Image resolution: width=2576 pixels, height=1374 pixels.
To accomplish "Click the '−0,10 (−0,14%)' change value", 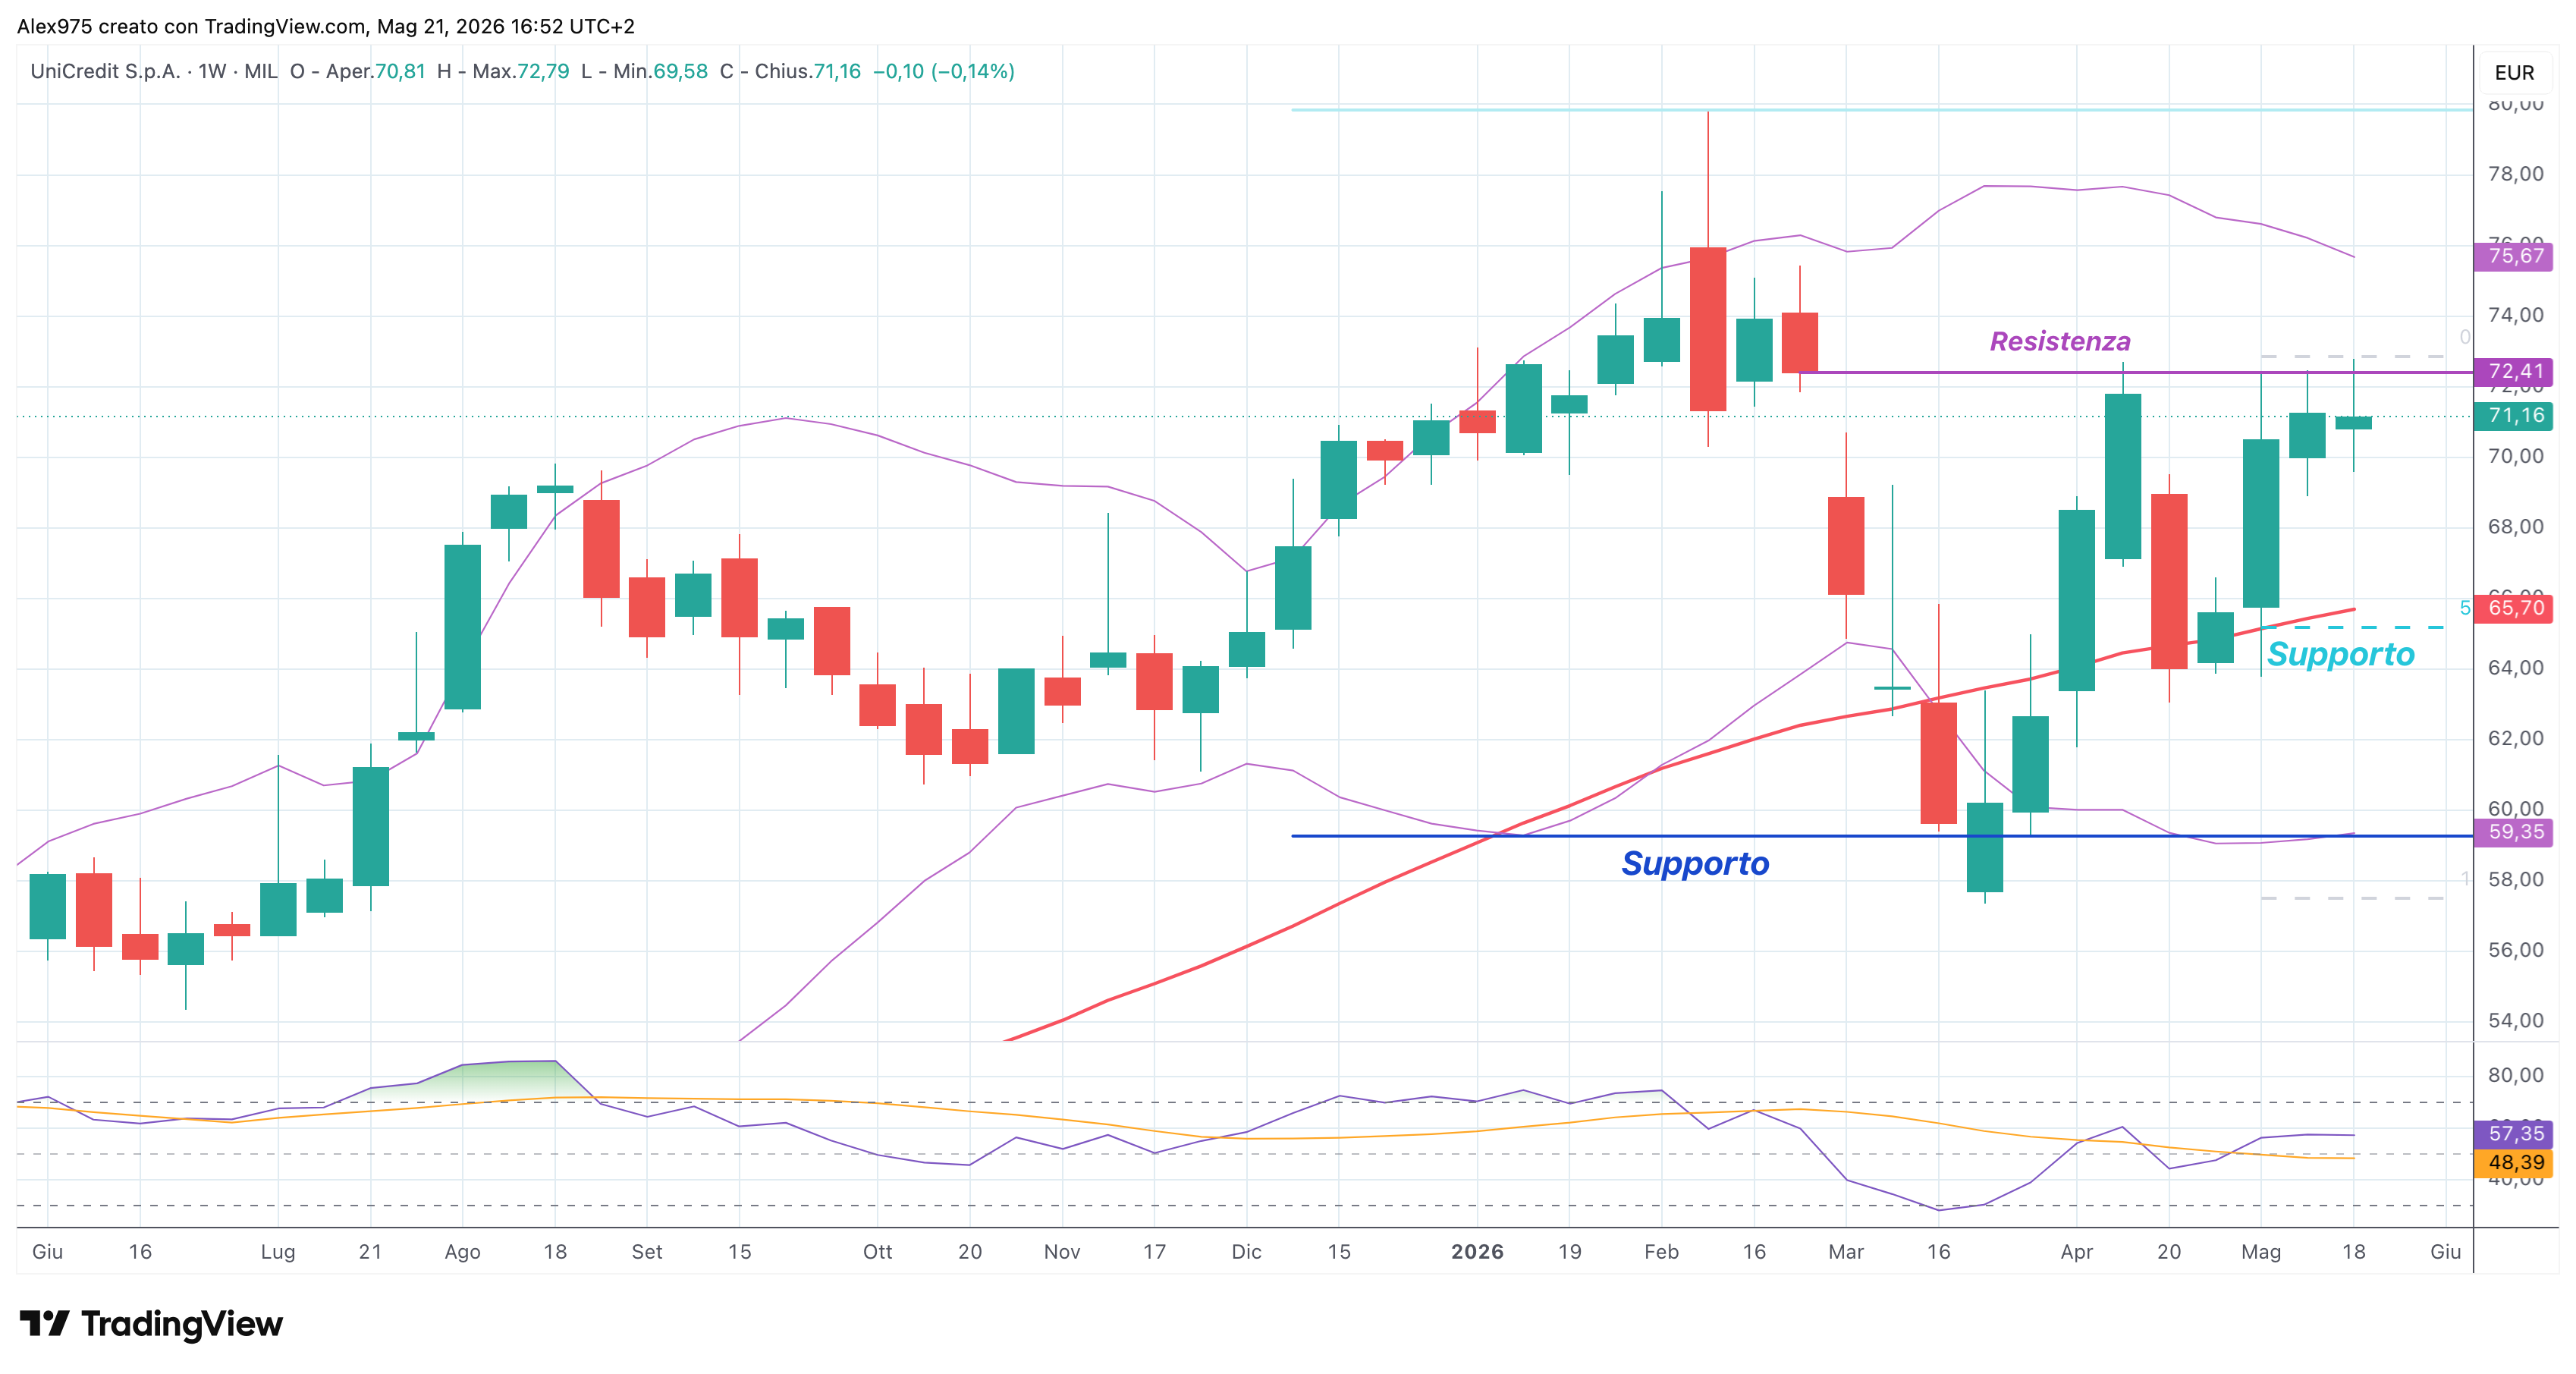I will coord(944,71).
